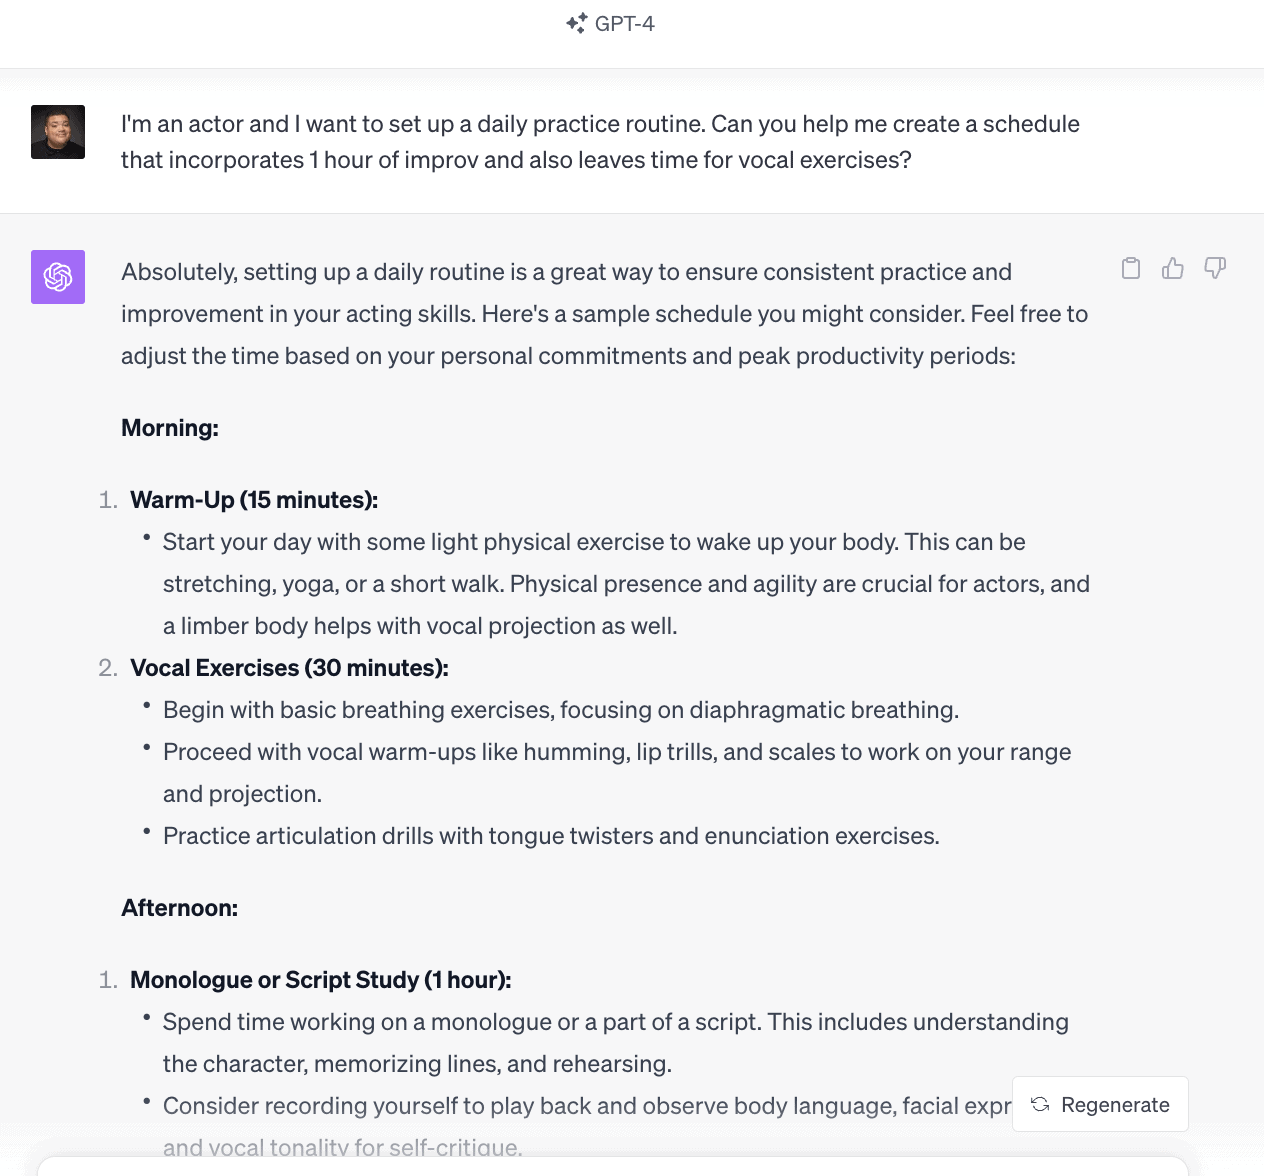This screenshot has width=1264, height=1176.
Task: Copy the assistant response with the clipboard icon
Action: click(x=1131, y=268)
